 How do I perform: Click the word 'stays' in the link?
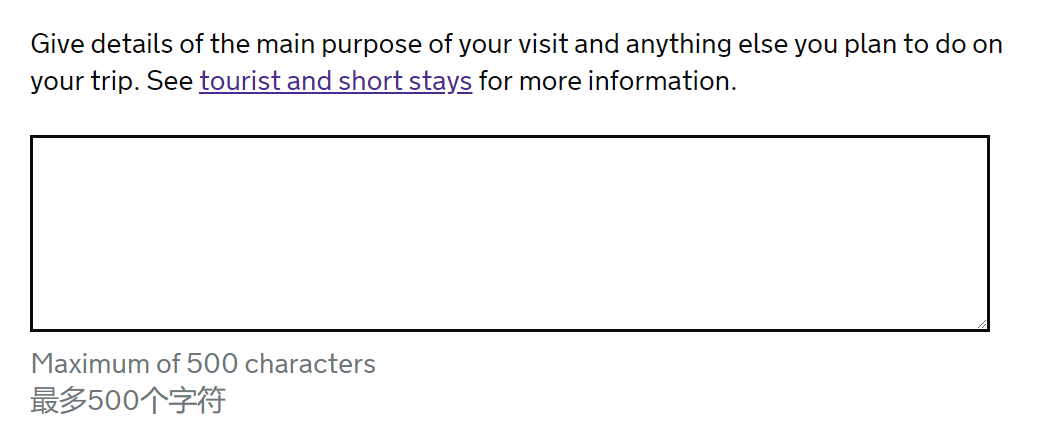pos(440,81)
